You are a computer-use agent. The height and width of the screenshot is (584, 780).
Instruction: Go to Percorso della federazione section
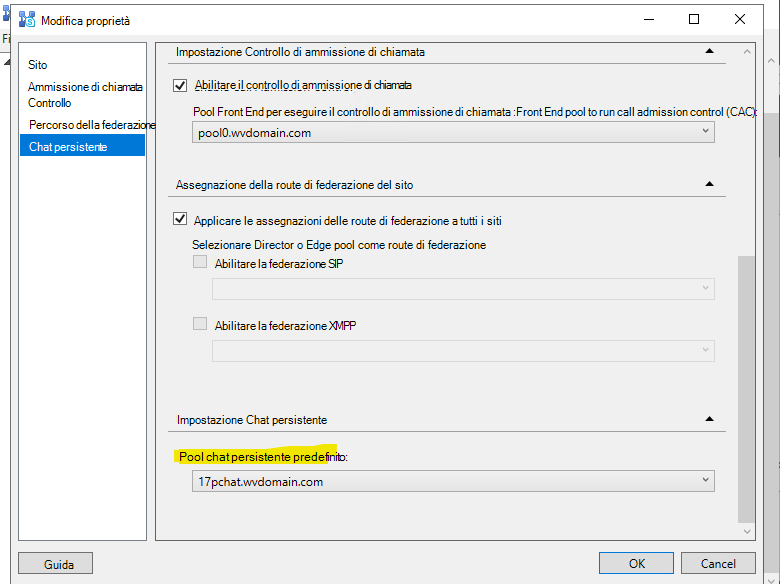tap(92, 125)
